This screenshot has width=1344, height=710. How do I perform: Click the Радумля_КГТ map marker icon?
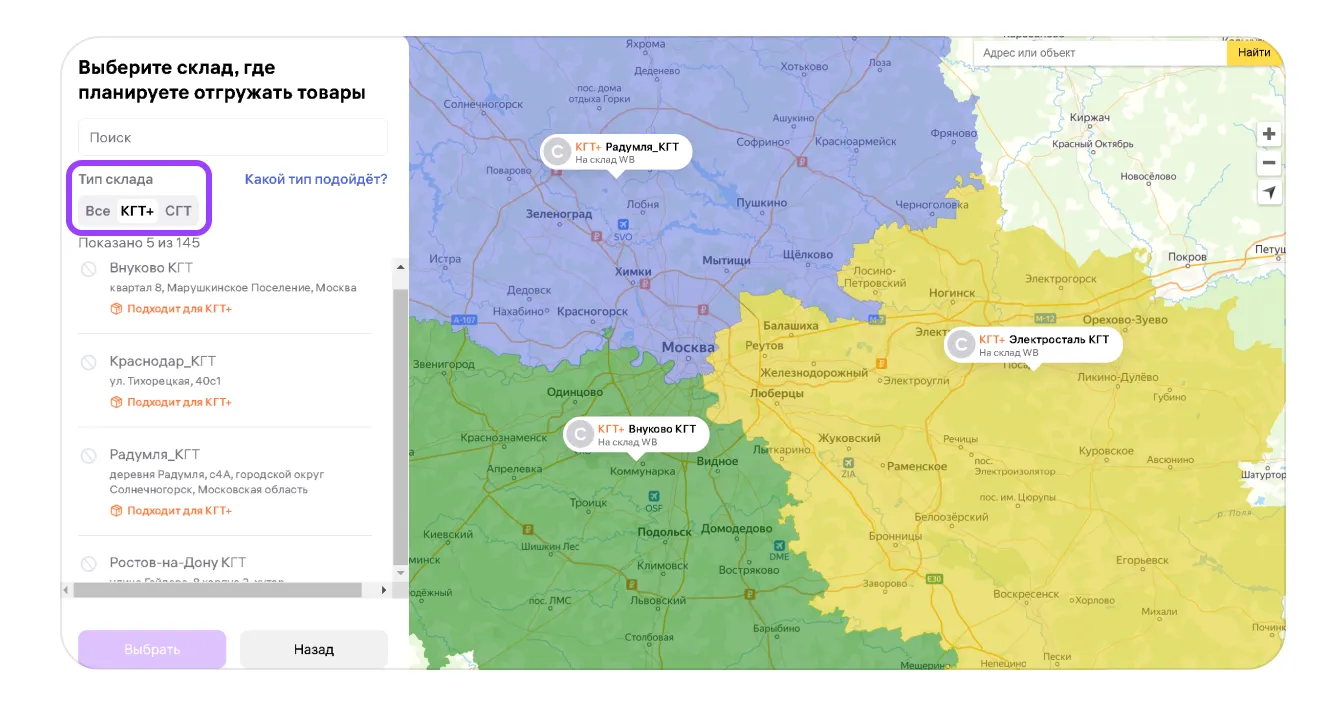click(x=556, y=152)
